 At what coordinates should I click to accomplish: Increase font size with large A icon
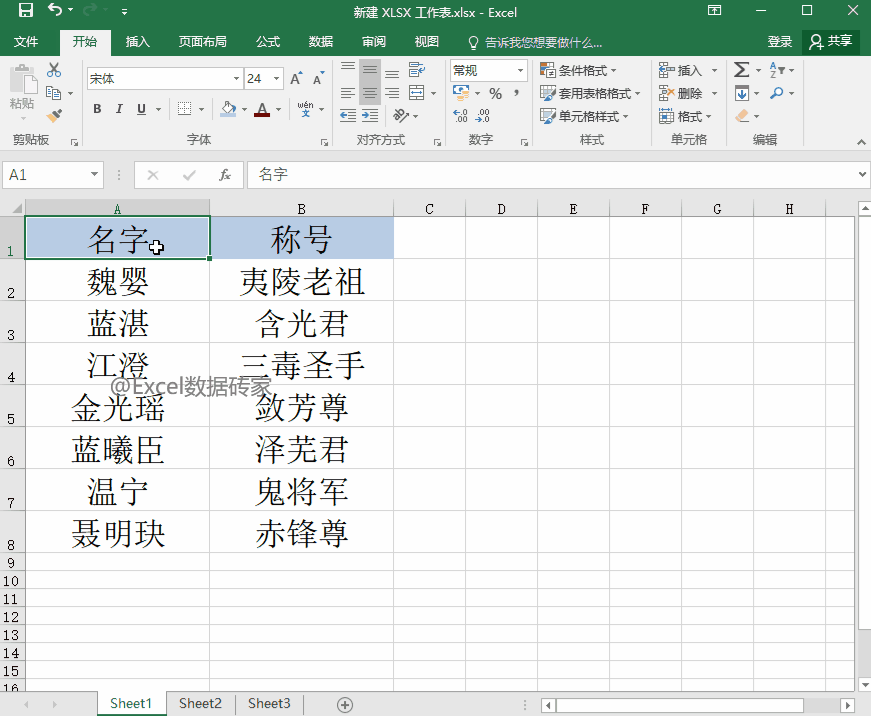point(296,79)
